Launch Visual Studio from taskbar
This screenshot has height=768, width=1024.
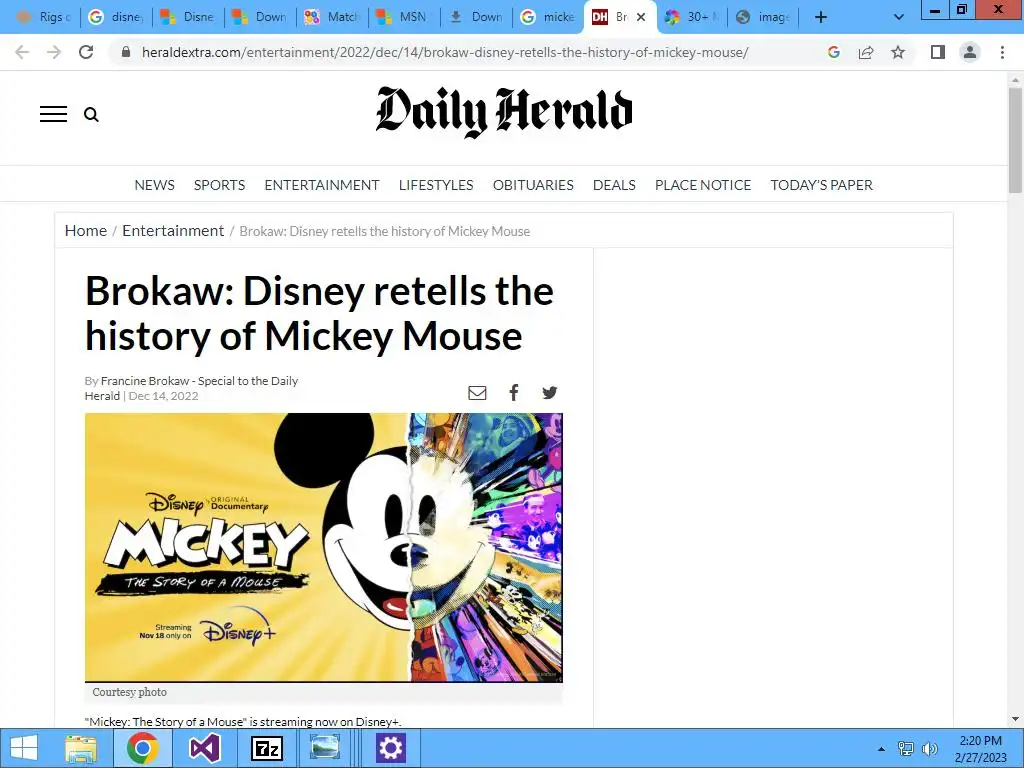[x=205, y=748]
